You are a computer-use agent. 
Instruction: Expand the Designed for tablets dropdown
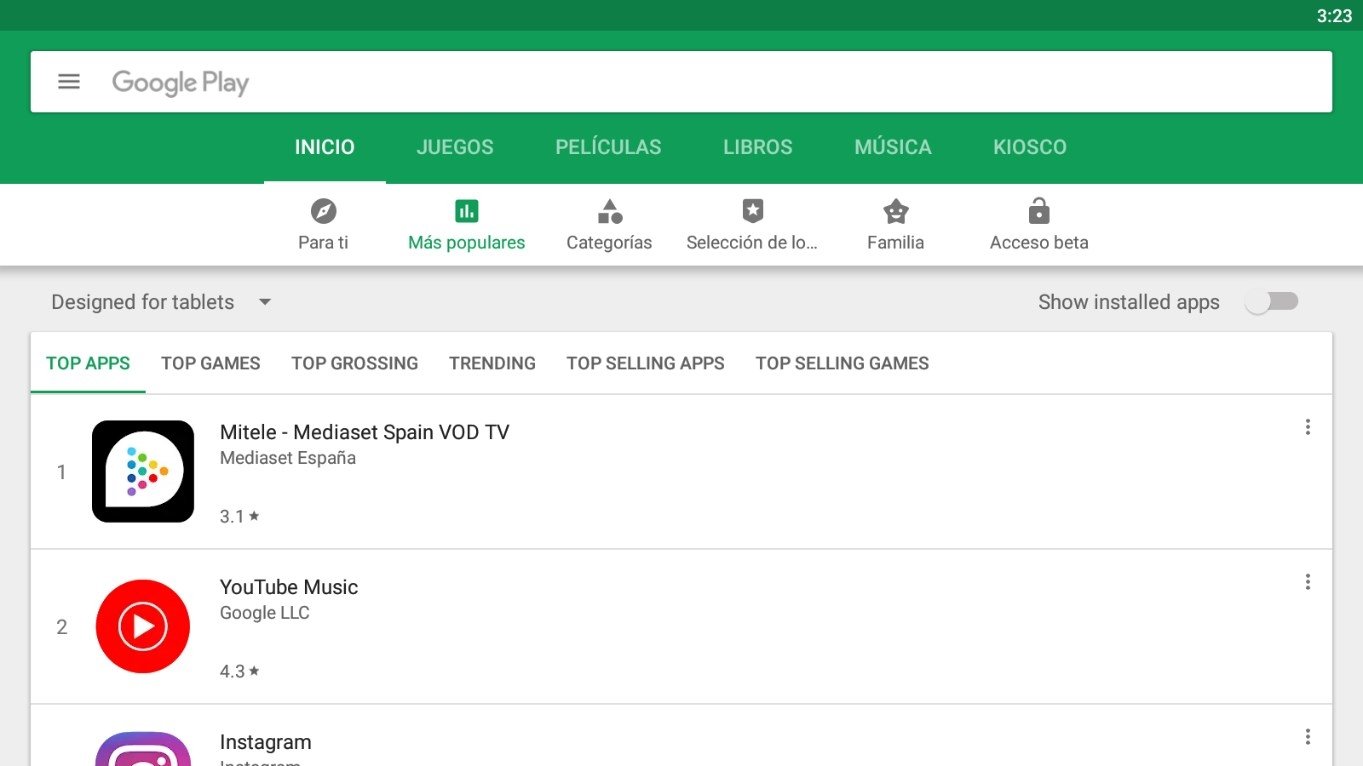point(162,302)
